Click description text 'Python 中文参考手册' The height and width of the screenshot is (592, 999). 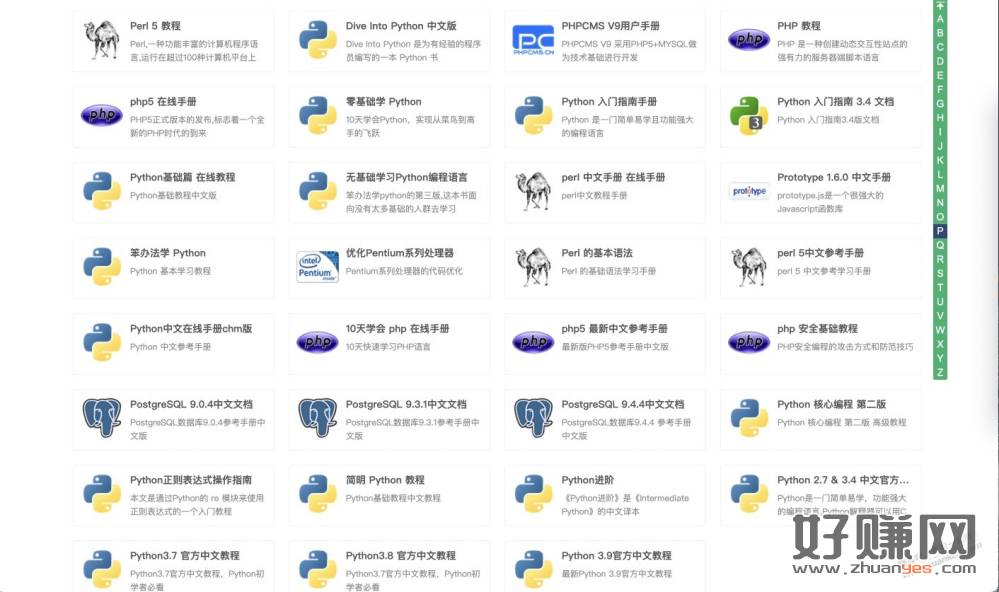click(170, 347)
